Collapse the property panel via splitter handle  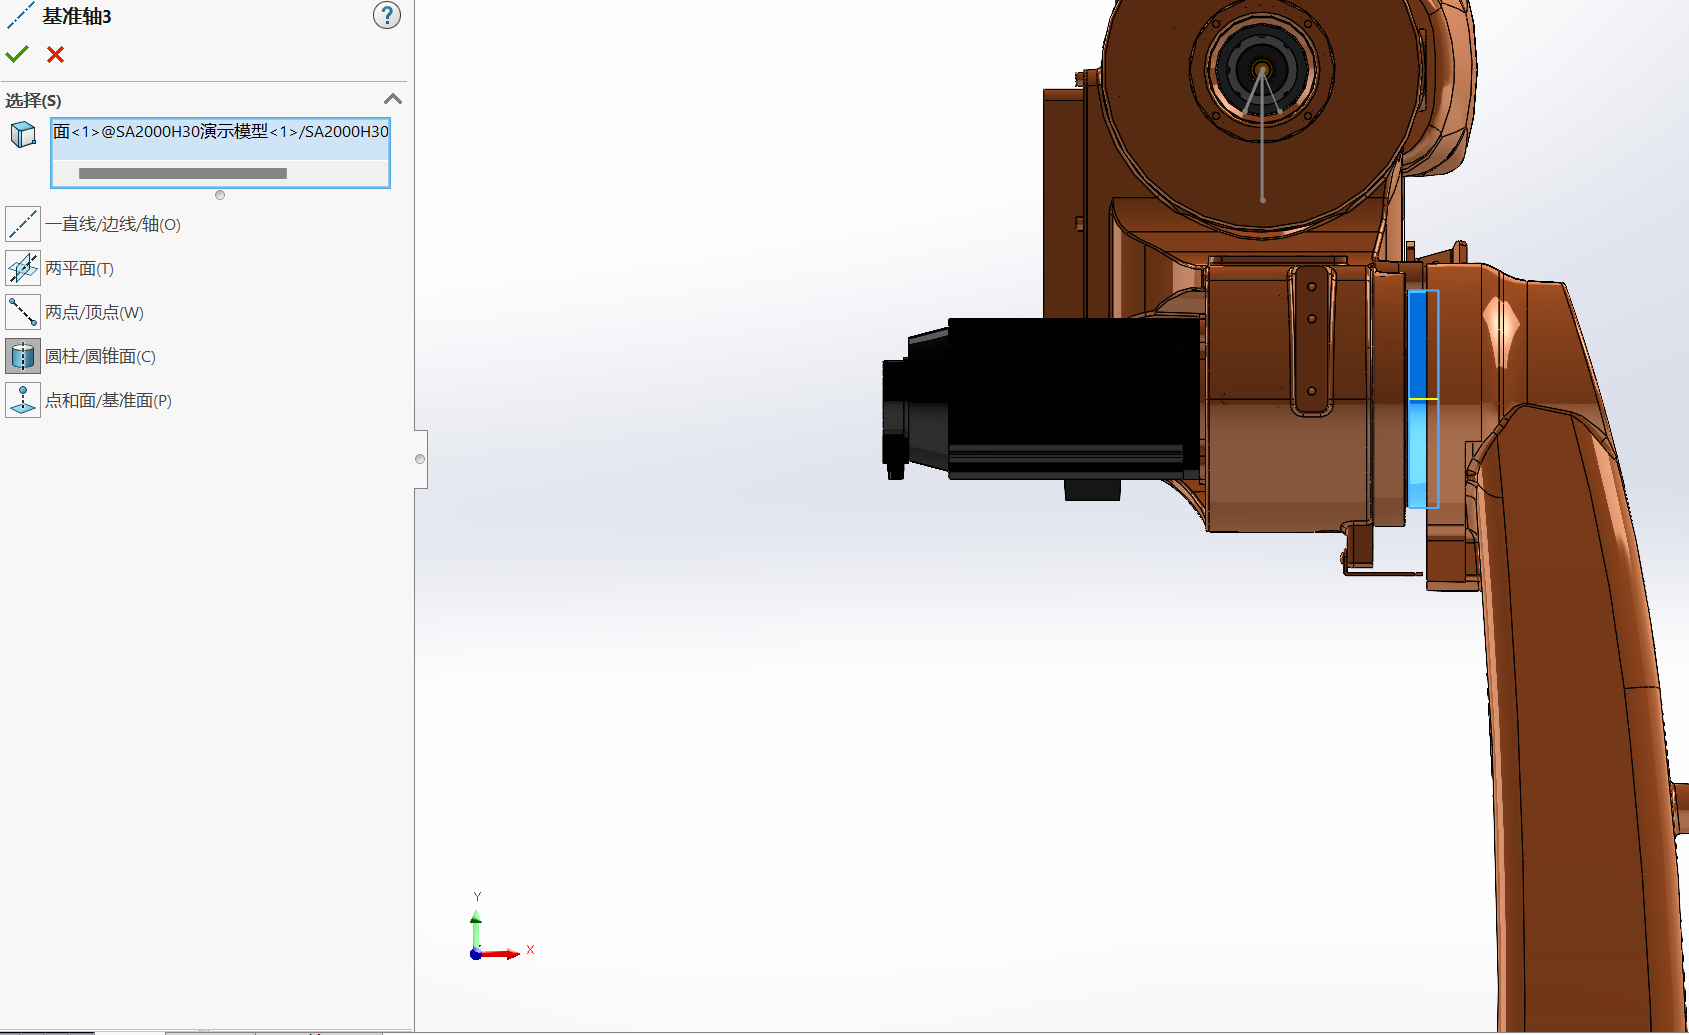point(420,459)
